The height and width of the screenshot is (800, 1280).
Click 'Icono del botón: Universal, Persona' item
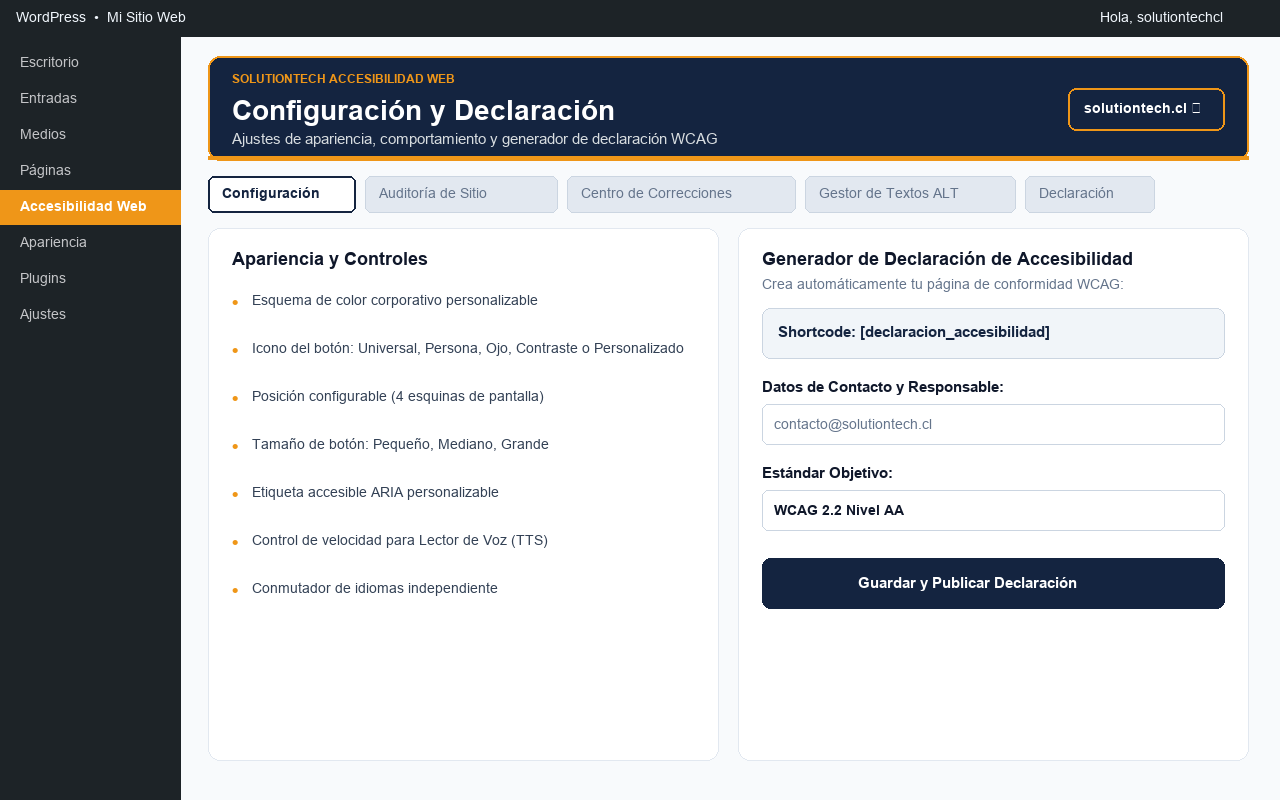[468, 348]
